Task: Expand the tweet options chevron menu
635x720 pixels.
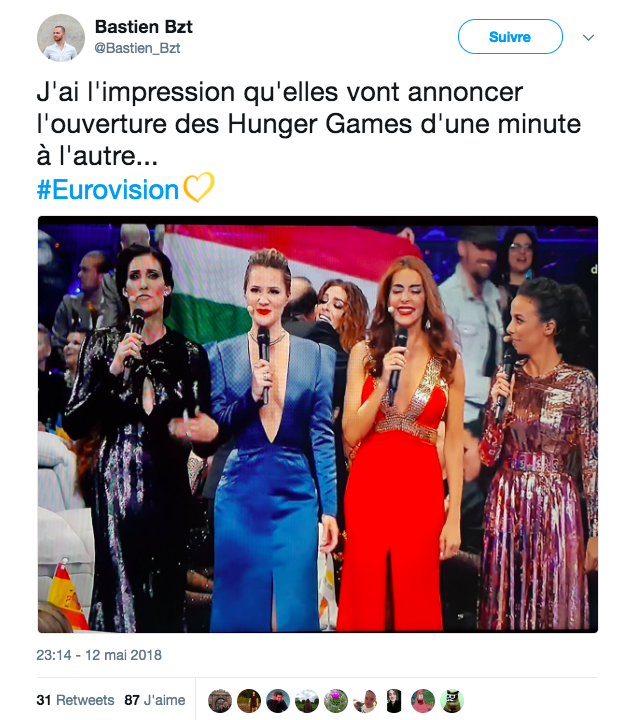Action: (x=588, y=38)
